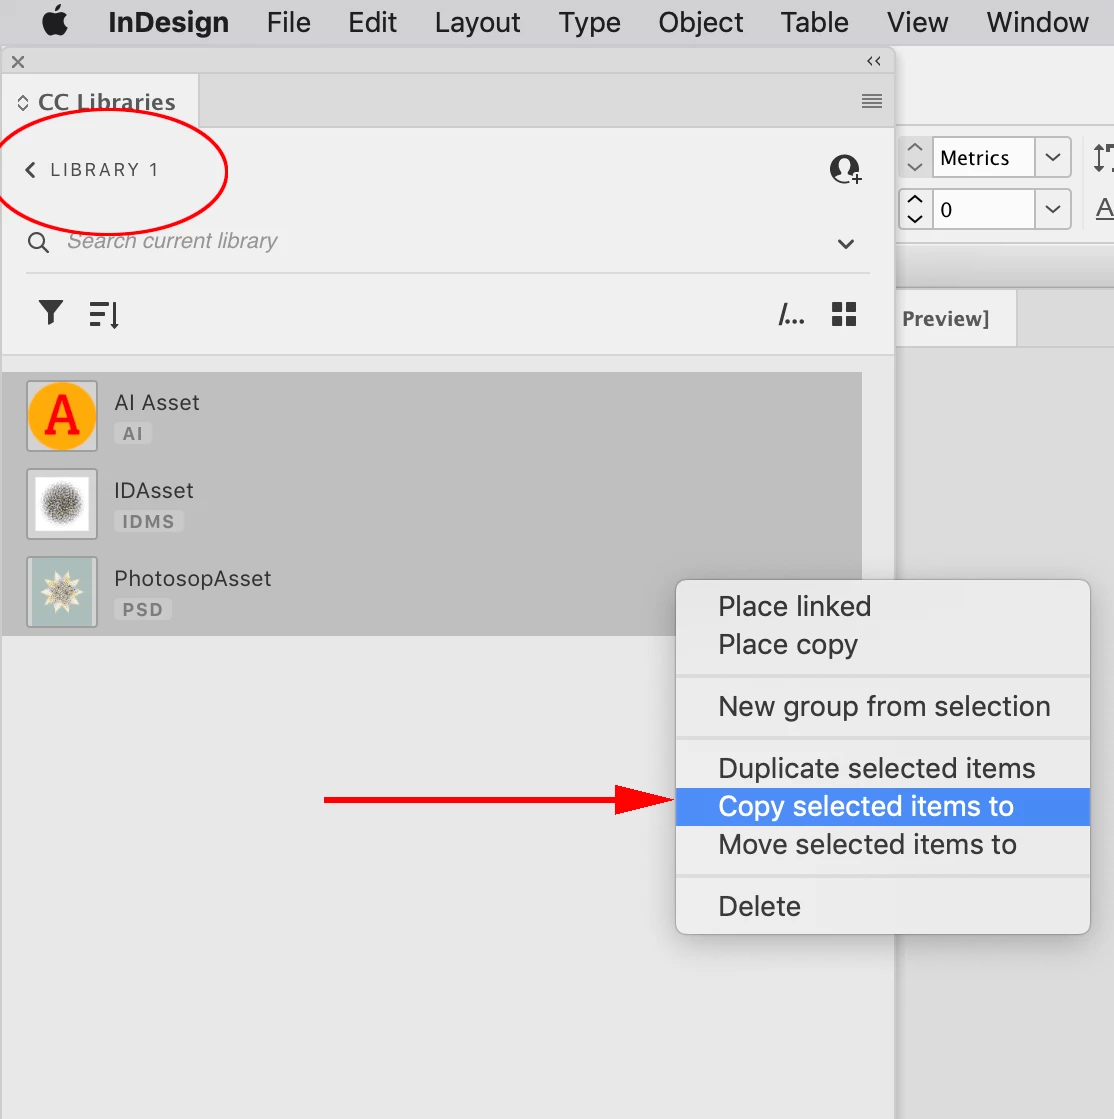Decrease tracking with down stepper

coord(915,219)
